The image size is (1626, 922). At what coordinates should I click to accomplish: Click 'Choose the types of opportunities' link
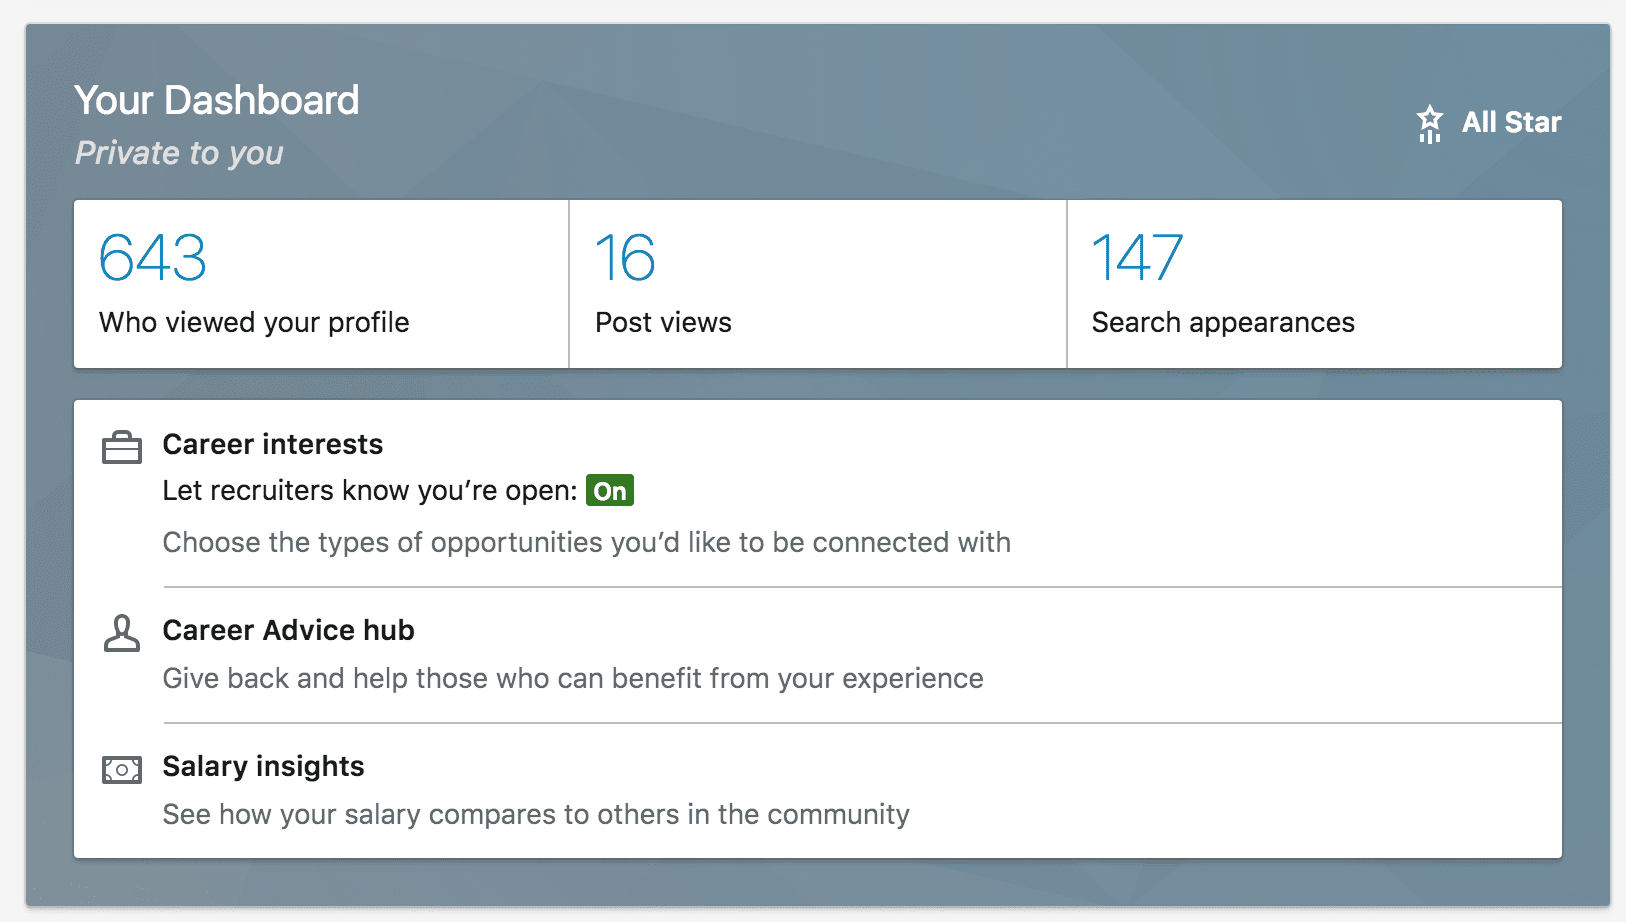click(x=586, y=542)
